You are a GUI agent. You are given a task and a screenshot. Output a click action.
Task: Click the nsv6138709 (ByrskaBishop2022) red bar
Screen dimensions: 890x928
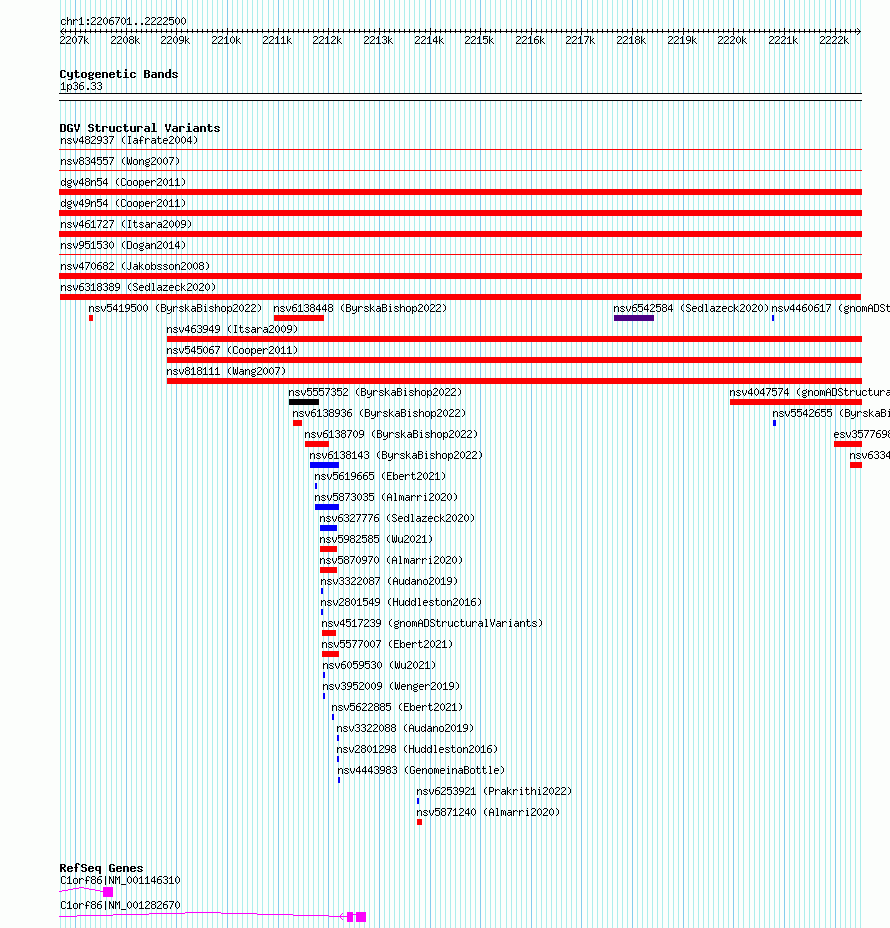(317, 444)
